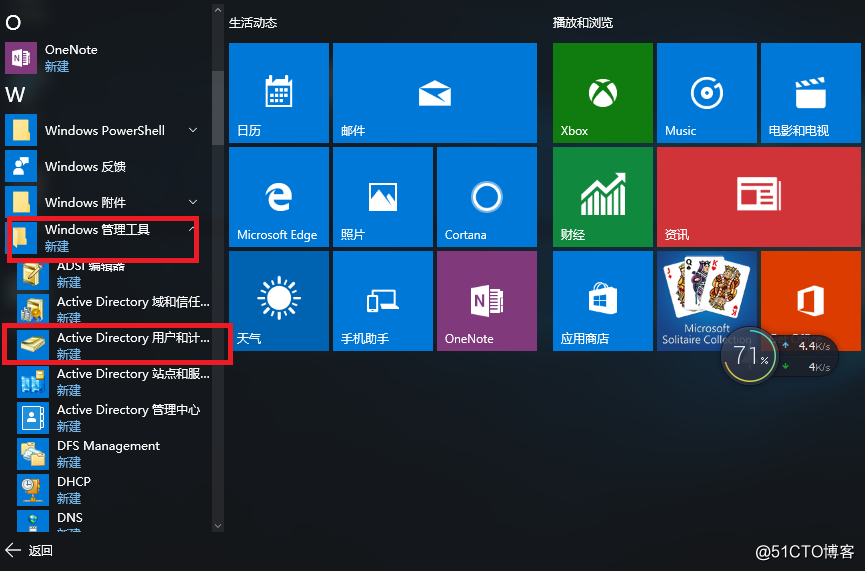Open the 电影和电视 tile
Image resolution: width=865 pixels, height=571 pixels.
(x=810, y=93)
